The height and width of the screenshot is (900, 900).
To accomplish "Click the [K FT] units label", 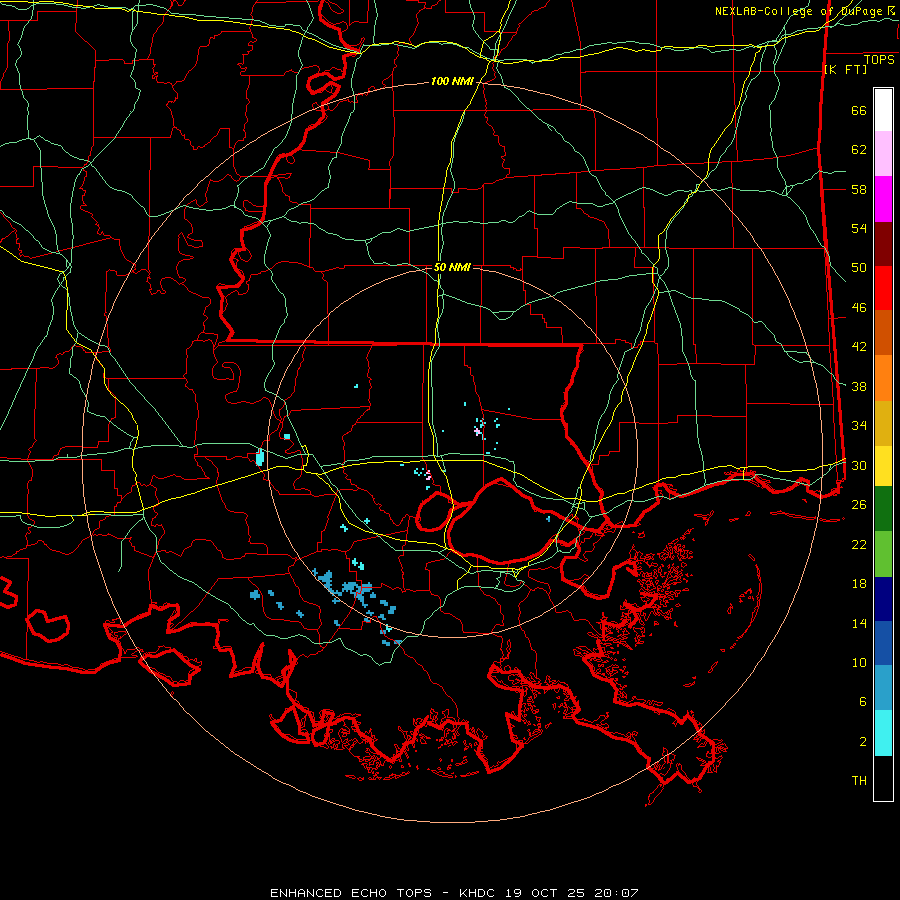I will coord(845,70).
